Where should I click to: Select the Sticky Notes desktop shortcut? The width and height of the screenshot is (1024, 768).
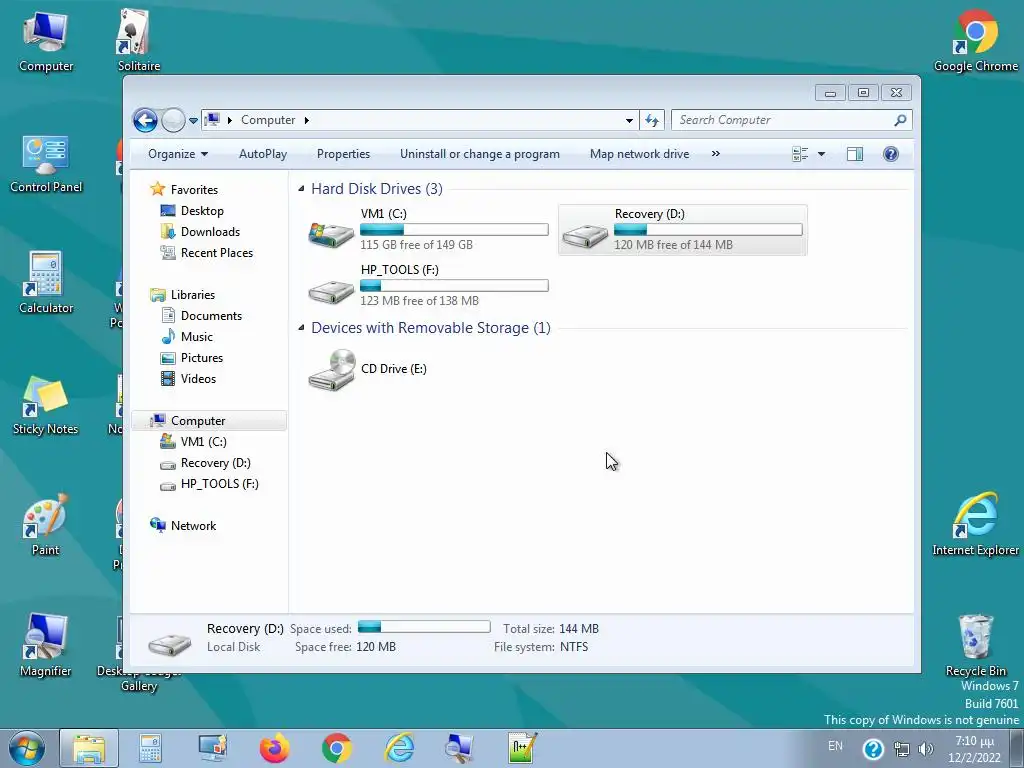pos(46,405)
